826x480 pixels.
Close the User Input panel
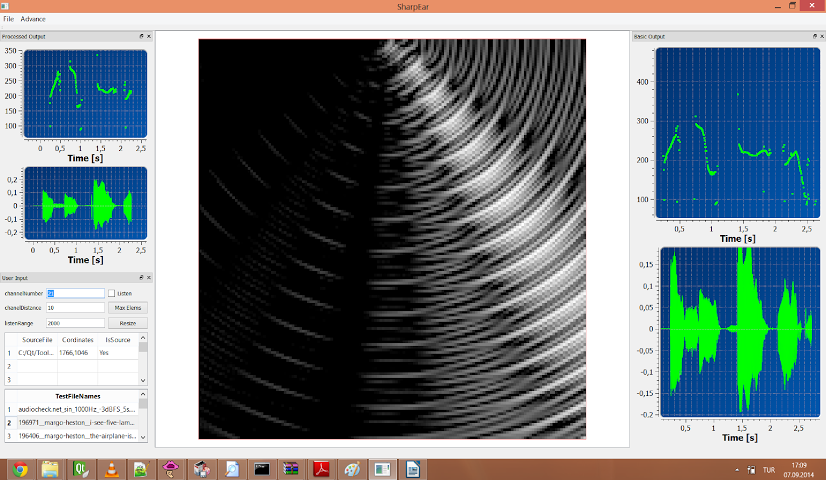coord(149,277)
